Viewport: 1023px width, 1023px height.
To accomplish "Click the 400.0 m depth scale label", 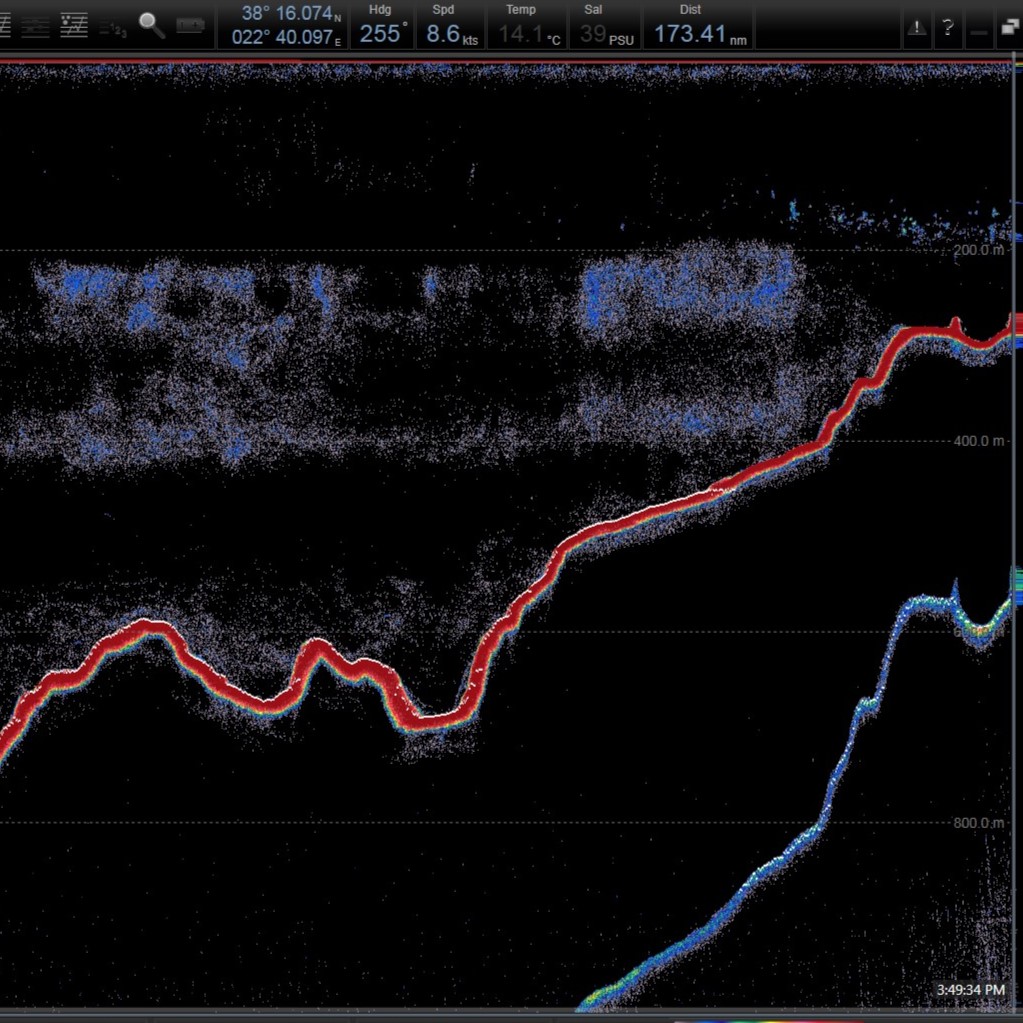I will pos(978,441).
